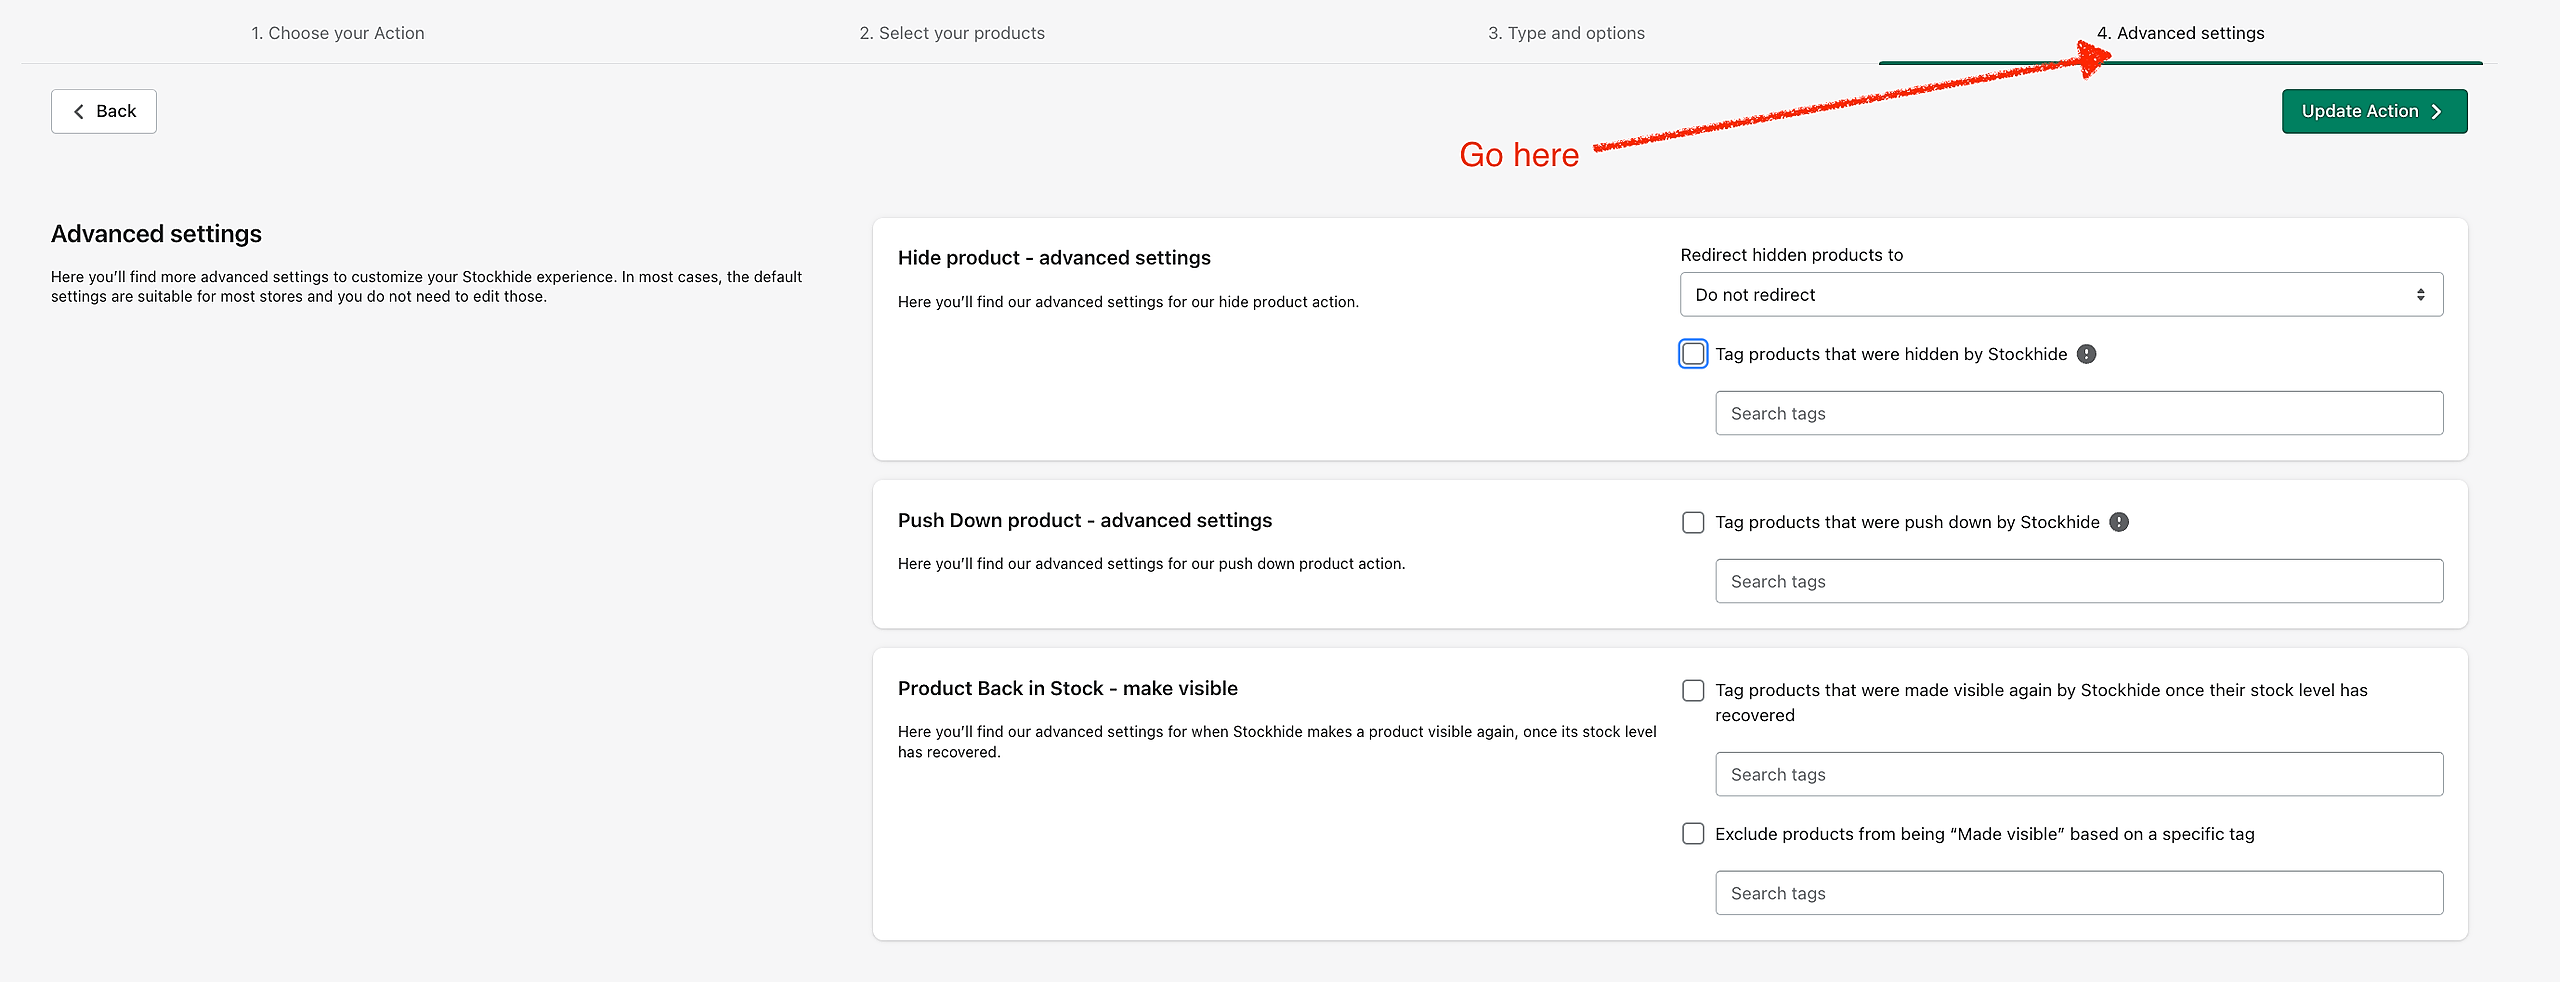2560x982 pixels.
Task: Select the Advanced settings step tab
Action: 2180,33
